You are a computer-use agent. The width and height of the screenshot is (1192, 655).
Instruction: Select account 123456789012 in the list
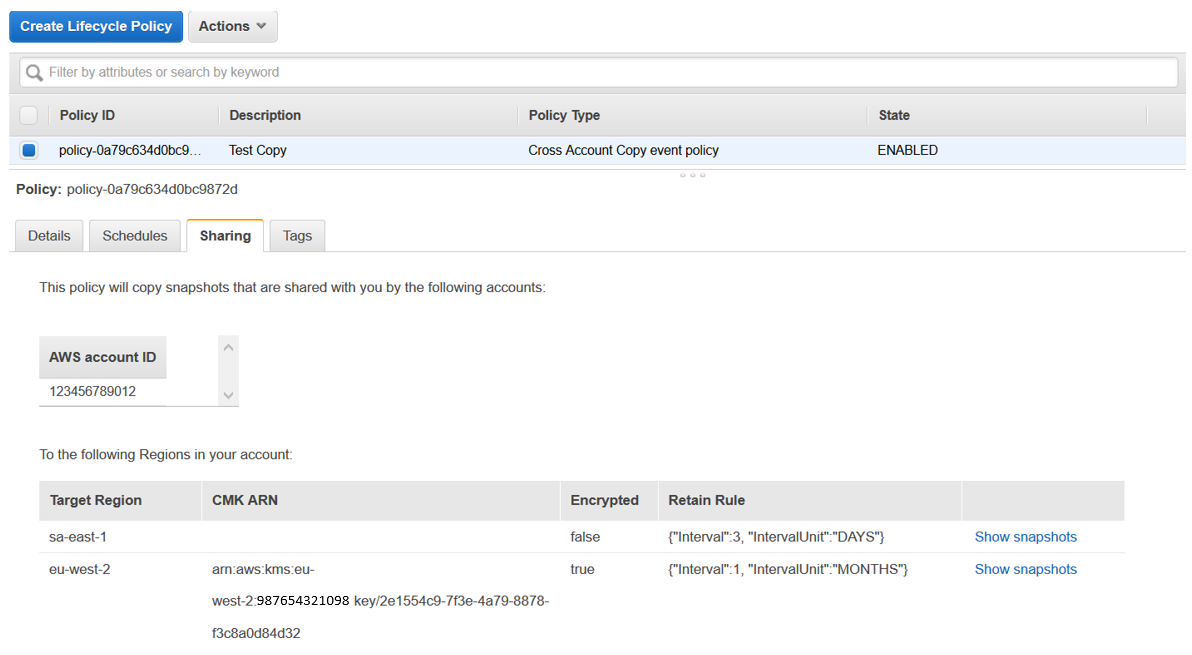click(x=91, y=389)
